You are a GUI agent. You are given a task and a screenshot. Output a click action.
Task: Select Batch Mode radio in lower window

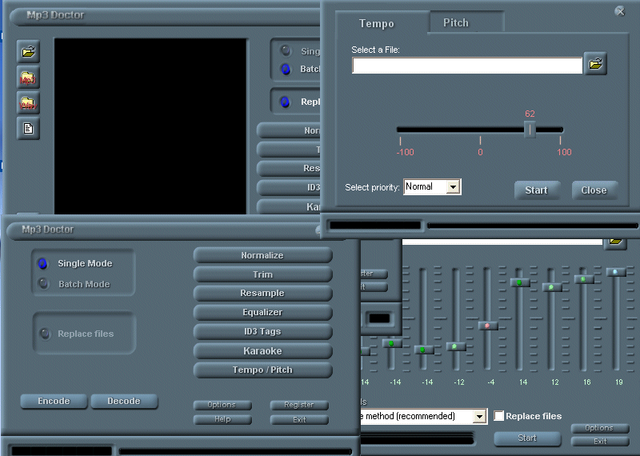coord(43,283)
